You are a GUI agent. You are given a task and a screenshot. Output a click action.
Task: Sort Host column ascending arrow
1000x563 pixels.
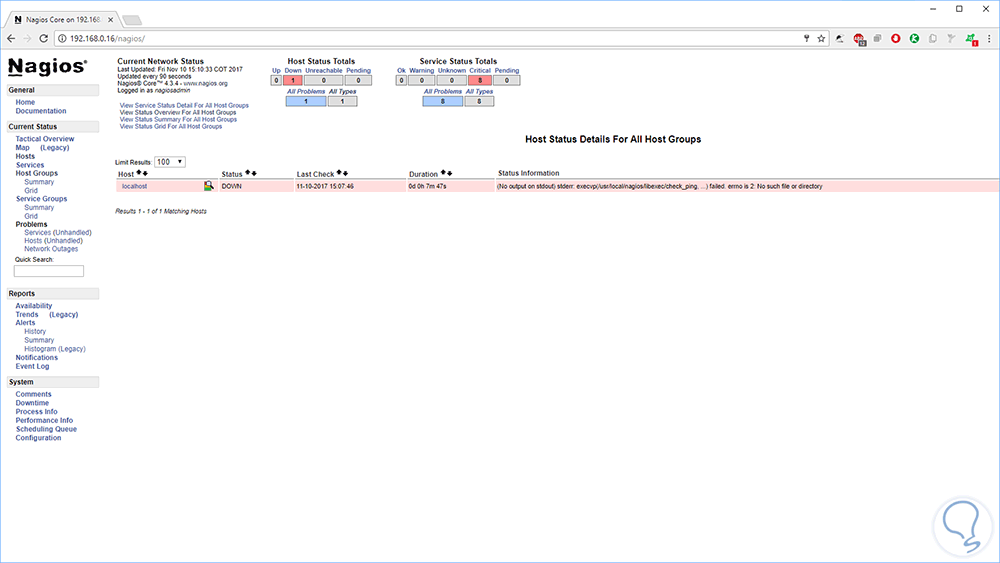[139, 173]
